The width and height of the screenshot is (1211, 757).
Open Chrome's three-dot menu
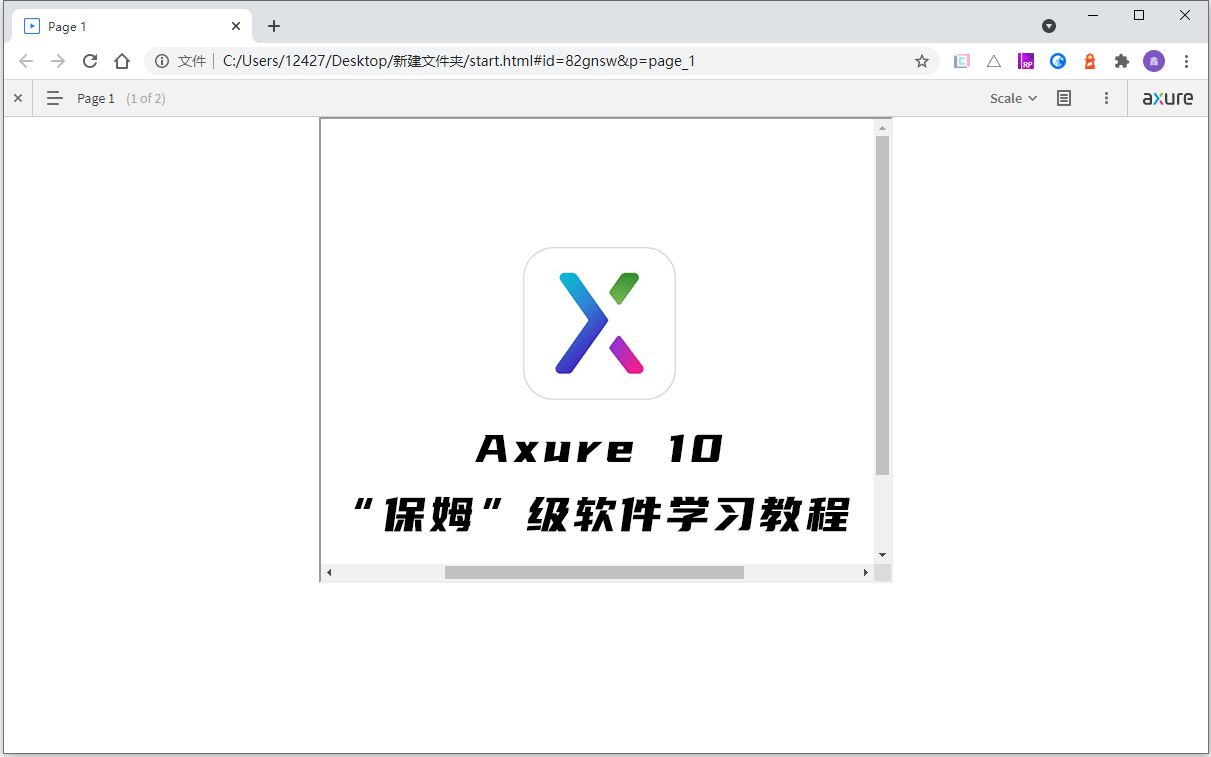click(1186, 61)
